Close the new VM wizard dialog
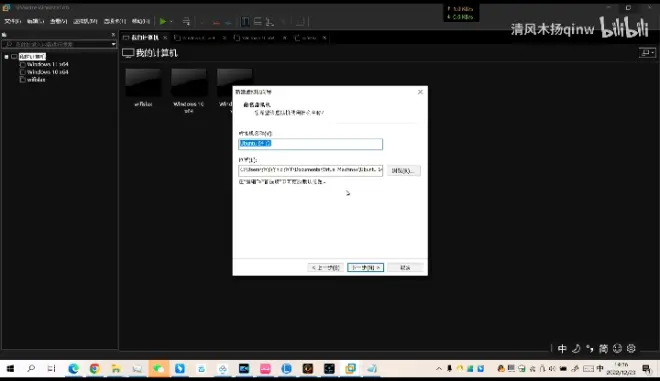This screenshot has height=381, width=660. [420, 92]
